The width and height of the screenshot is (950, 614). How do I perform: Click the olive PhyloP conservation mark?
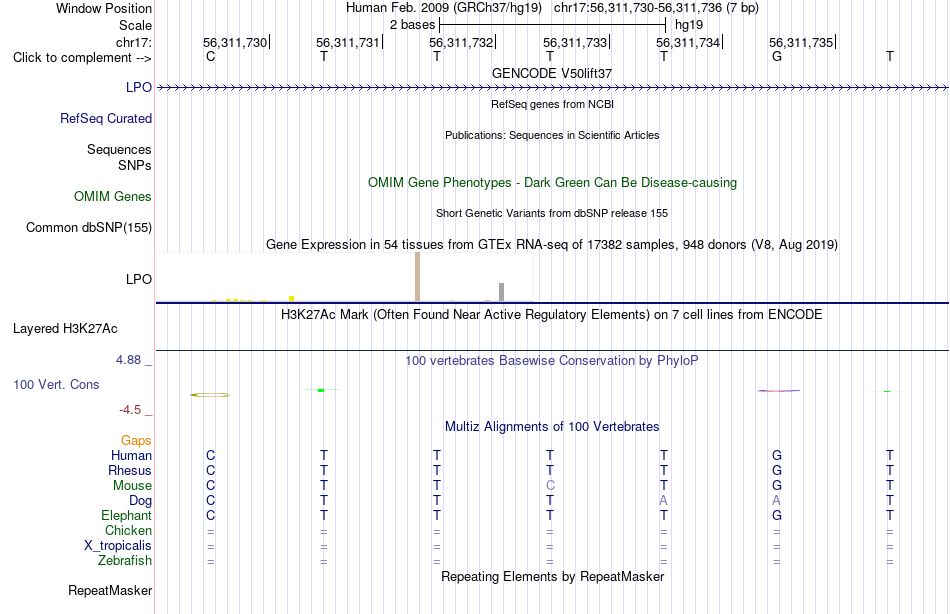pyautogui.click(x=210, y=395)
